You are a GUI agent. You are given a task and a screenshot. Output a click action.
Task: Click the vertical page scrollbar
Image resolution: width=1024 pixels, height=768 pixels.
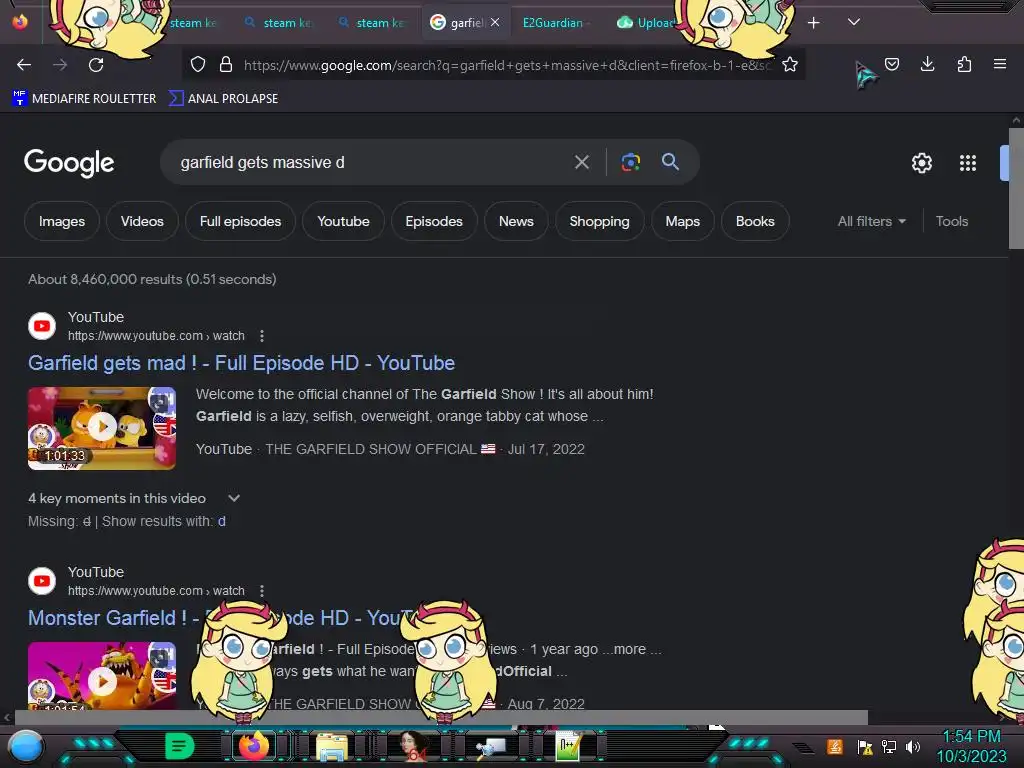(x=1016, y=189)
